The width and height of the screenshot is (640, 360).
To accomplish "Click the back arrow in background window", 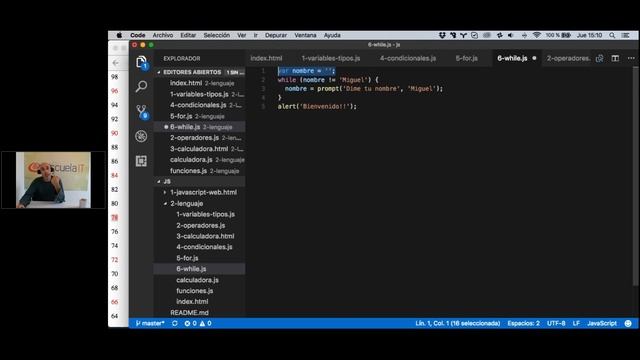I will pos(116,63).
